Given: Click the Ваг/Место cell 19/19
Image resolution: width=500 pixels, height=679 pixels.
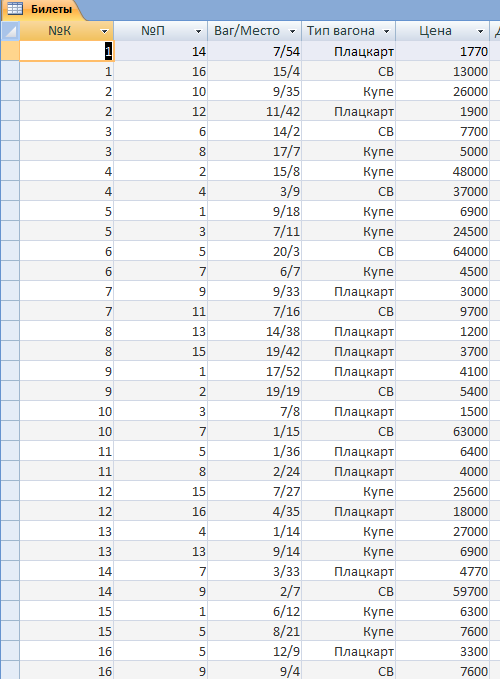Looking at the screenshot, I should 255,391.
